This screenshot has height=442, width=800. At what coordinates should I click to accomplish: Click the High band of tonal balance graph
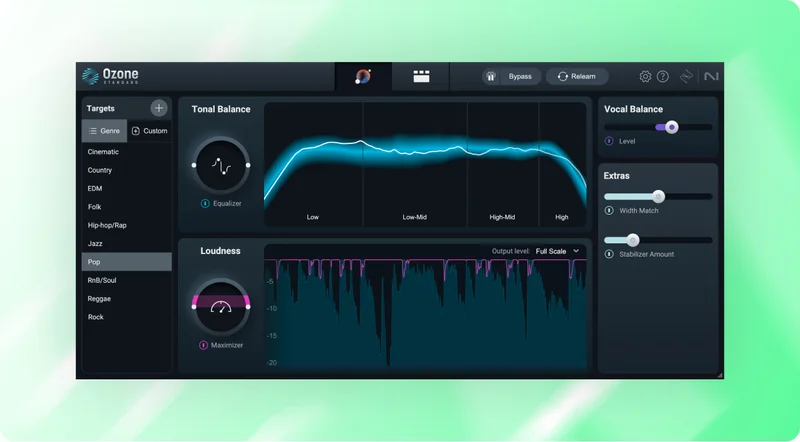tap(562, 164)
